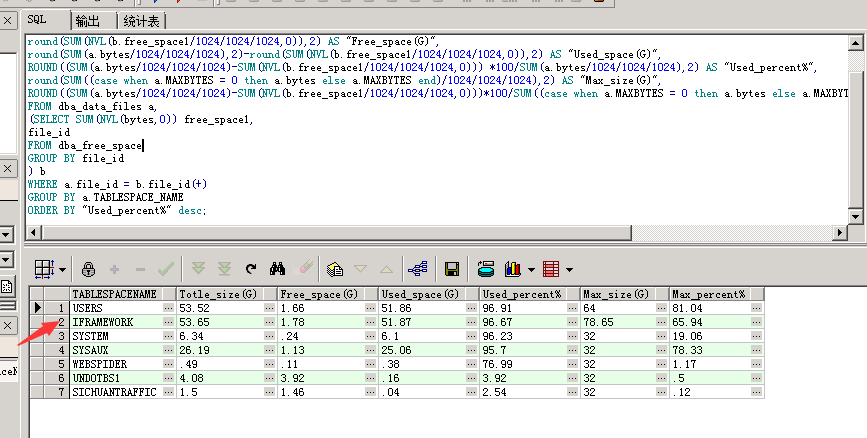
Task: Open the red grid export dropdown arrow
Action: tap(567, 270)
